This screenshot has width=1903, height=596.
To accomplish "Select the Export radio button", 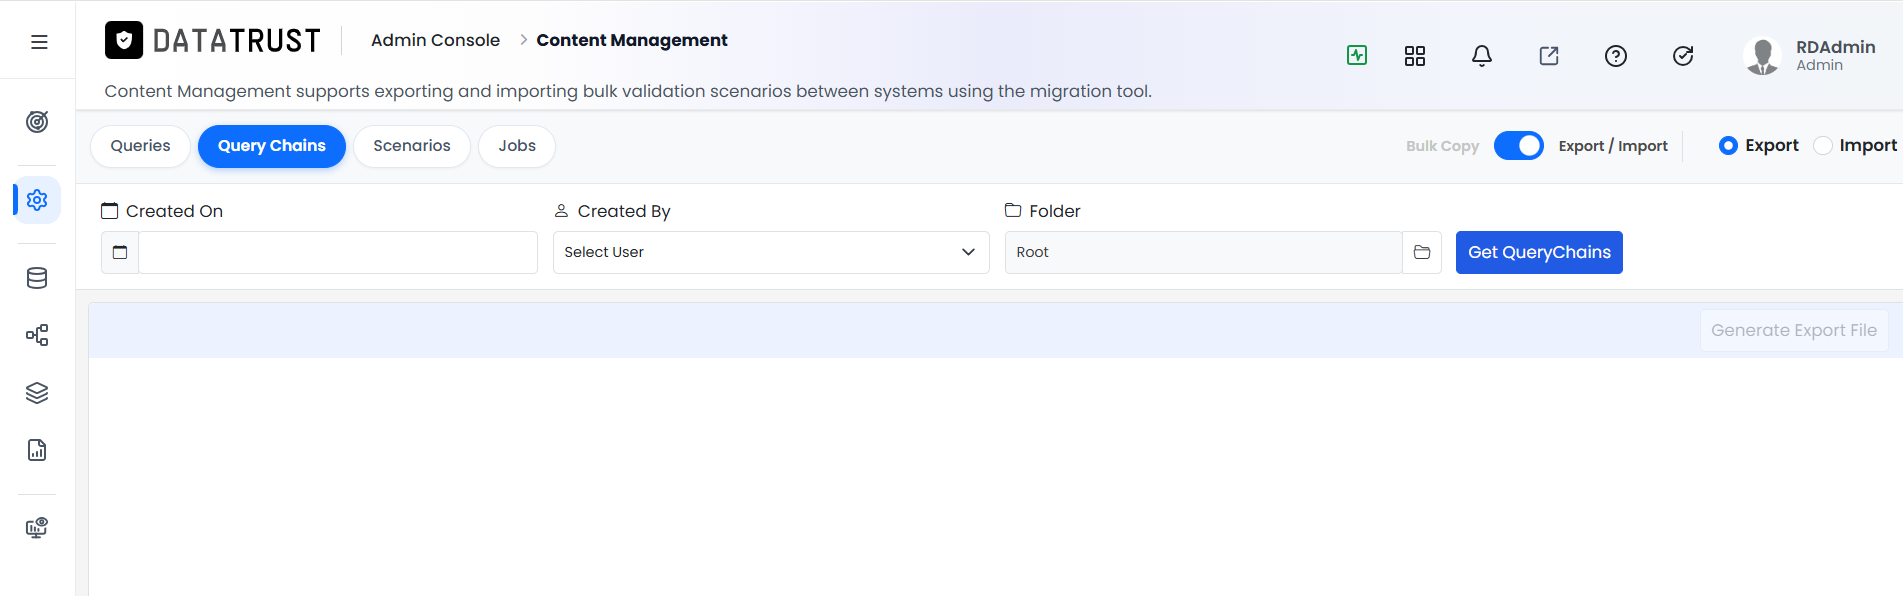I will click(1728, 146).
